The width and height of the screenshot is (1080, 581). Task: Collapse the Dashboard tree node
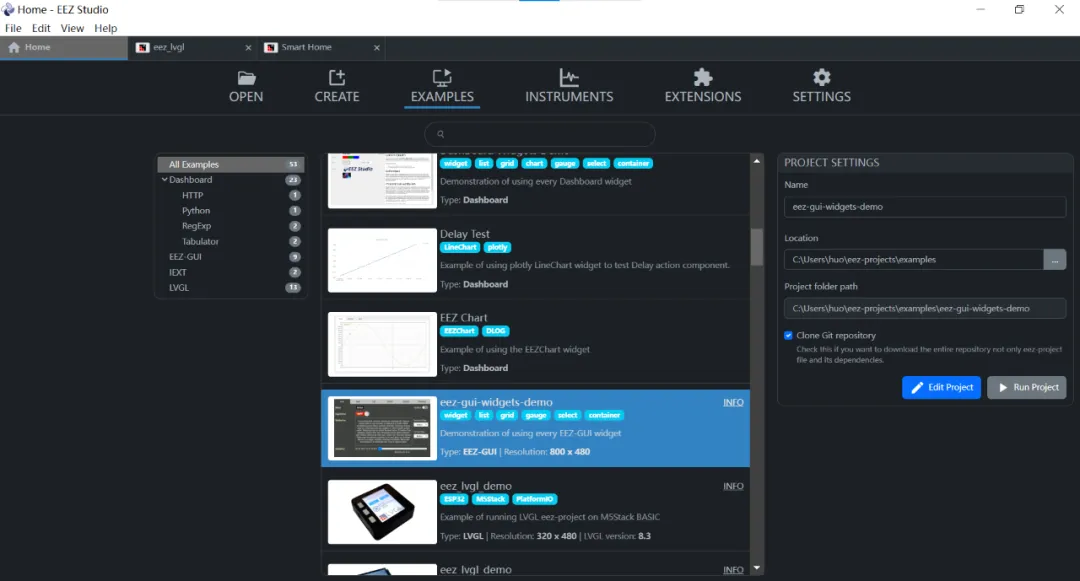click(x=165, y=180)
